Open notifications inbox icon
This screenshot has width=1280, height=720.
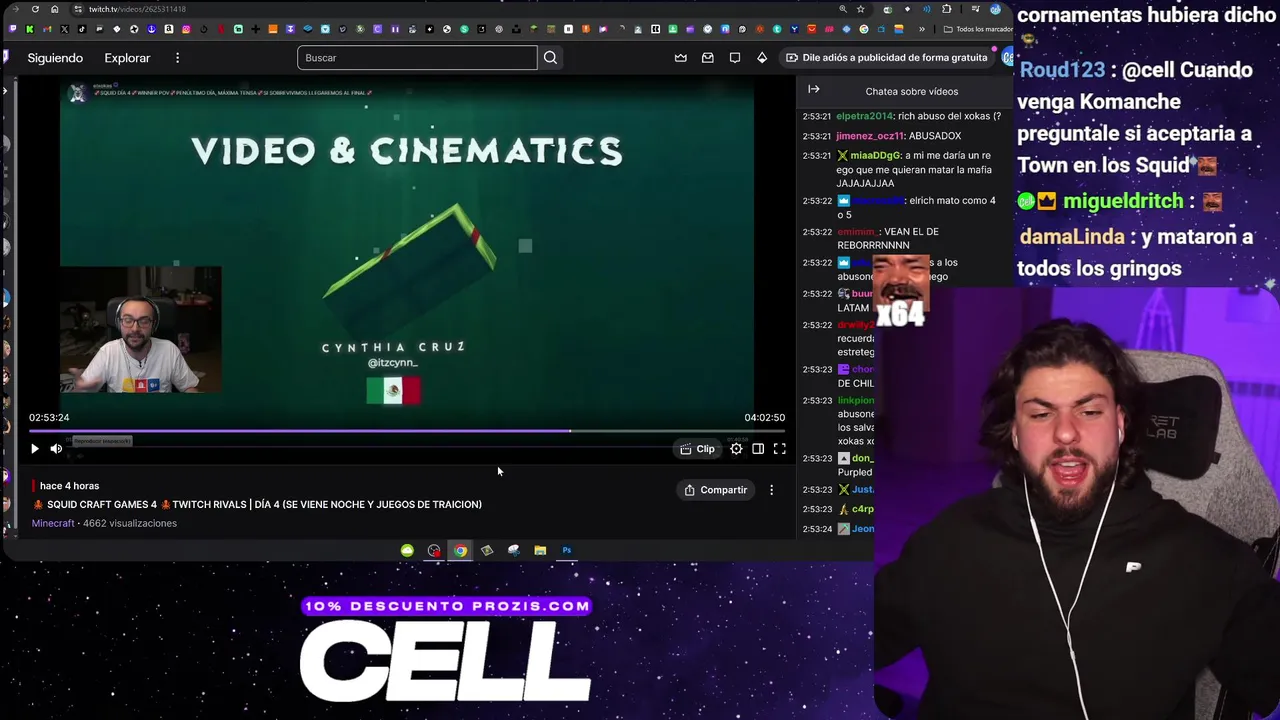tap(708, 58)
